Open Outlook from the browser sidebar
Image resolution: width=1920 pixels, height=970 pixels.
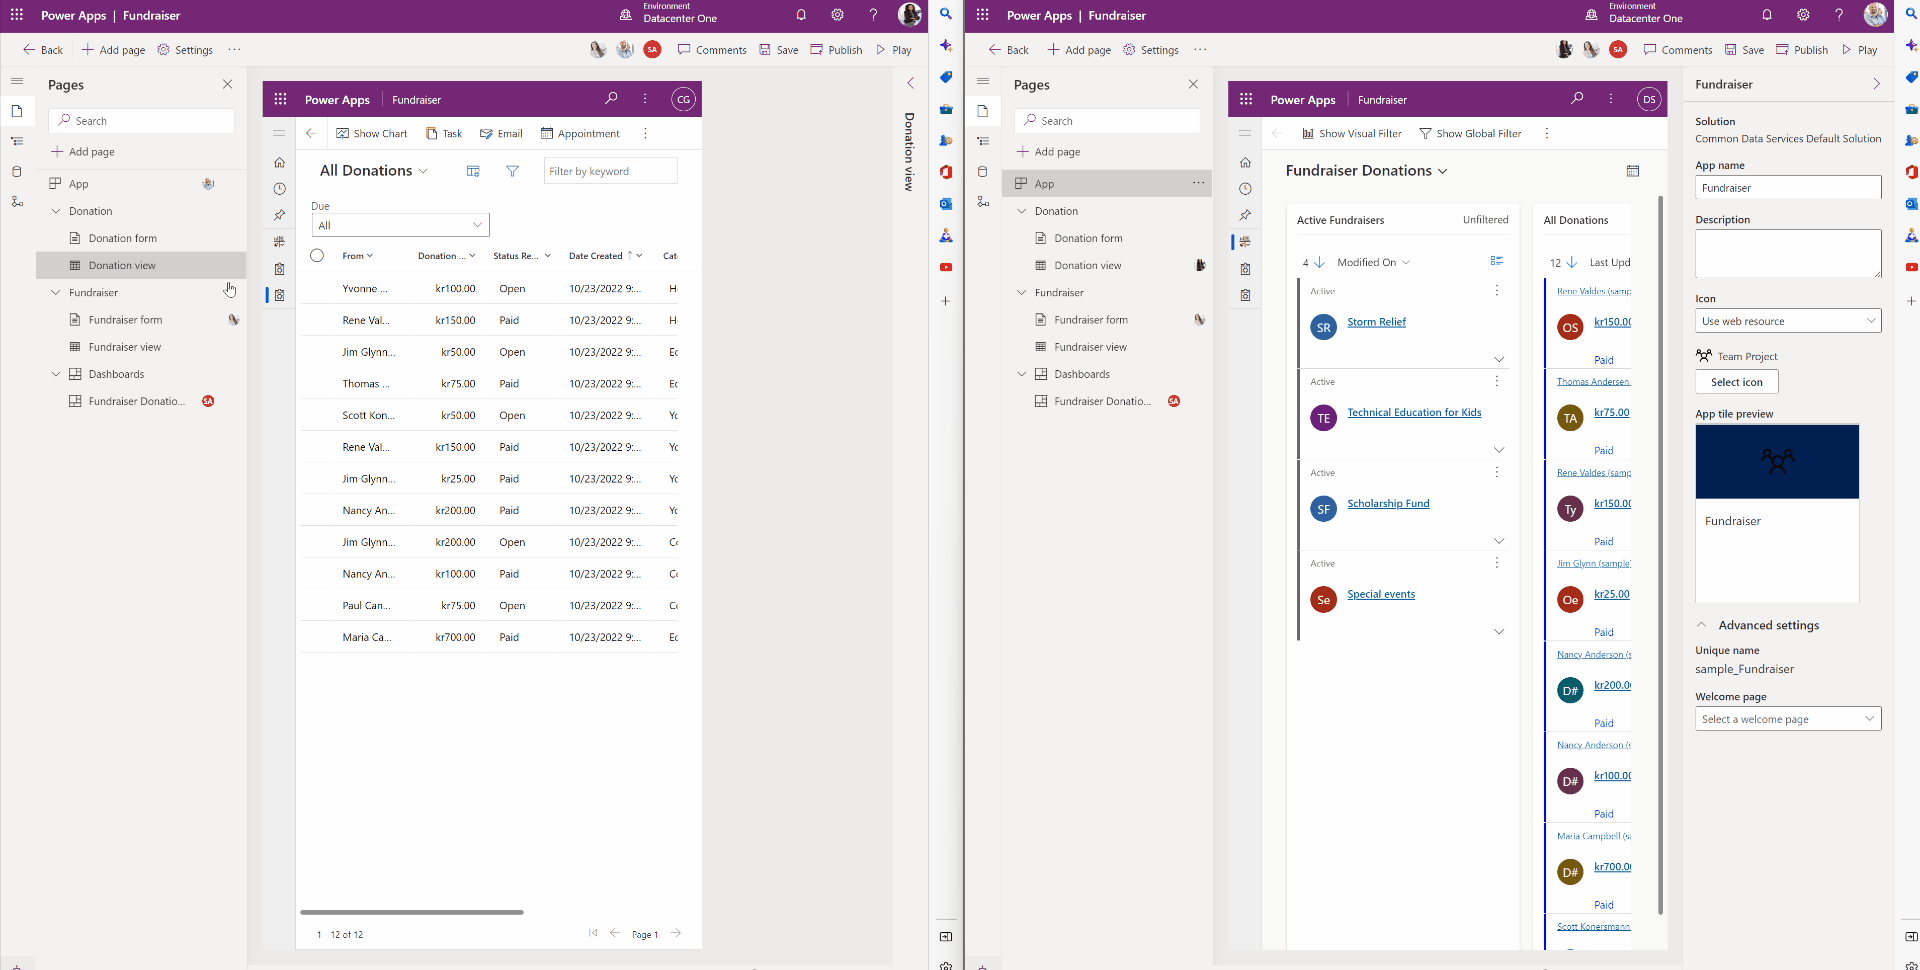(x=945, y=204)
